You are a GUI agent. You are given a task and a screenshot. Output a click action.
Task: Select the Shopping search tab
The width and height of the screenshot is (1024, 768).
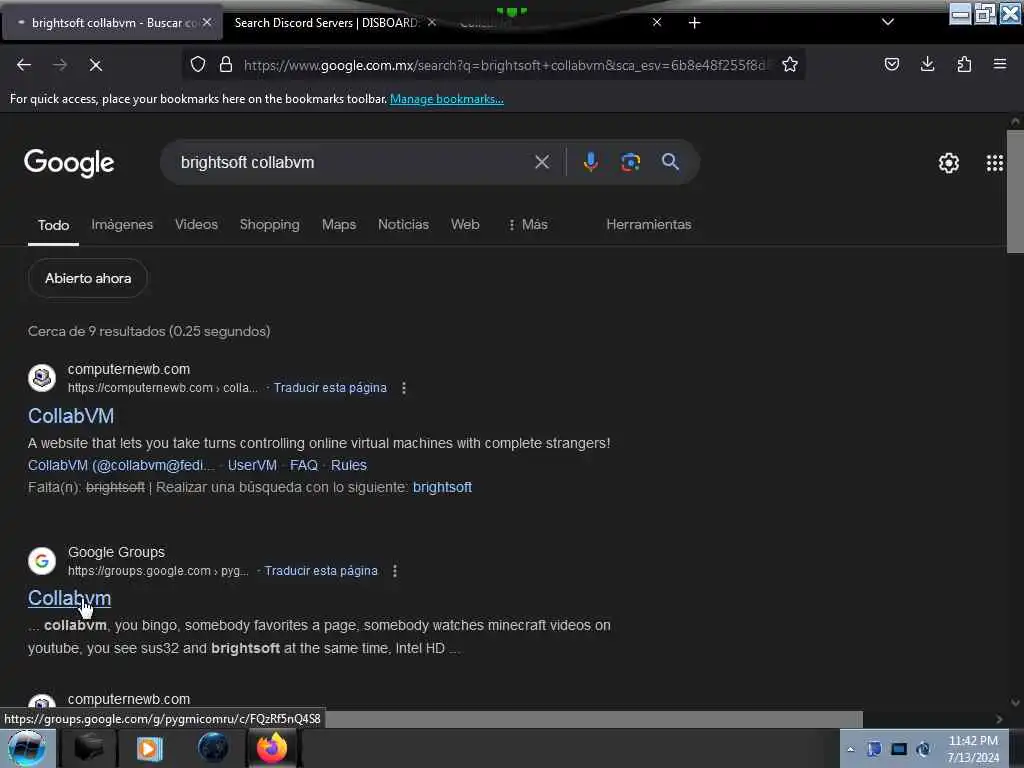click(x=269, y=224)
